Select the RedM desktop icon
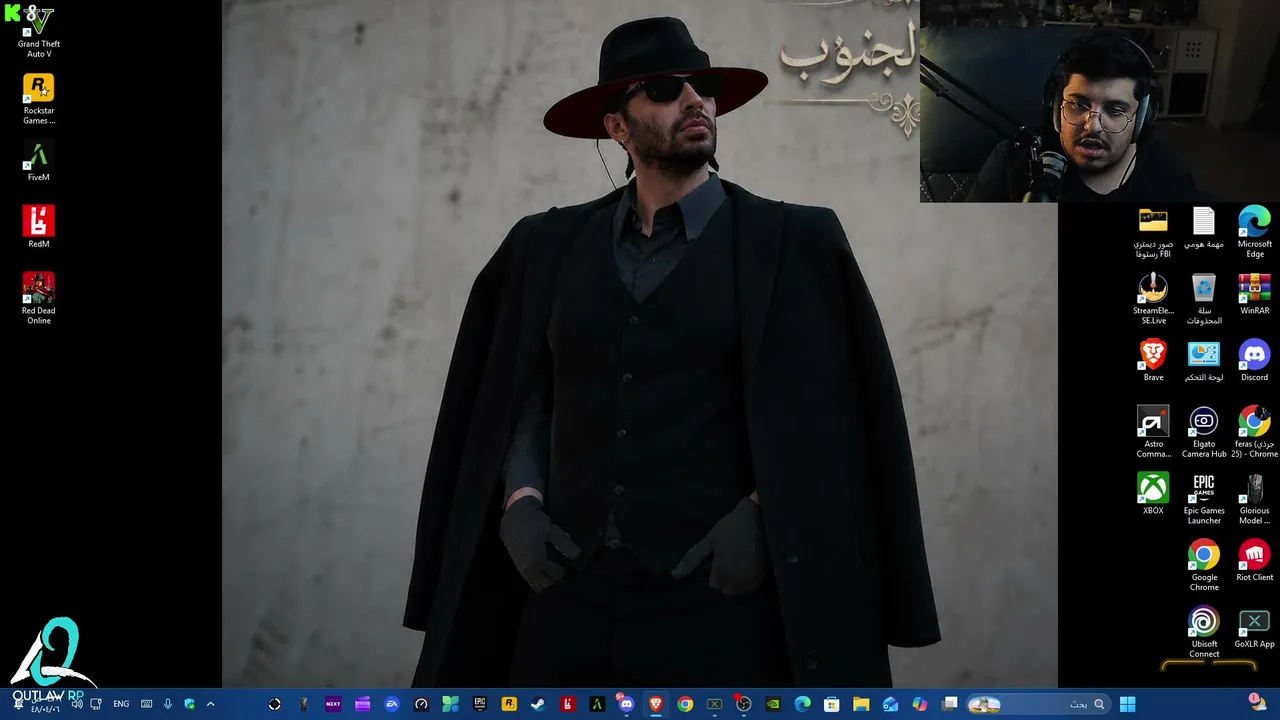Screen dimensions: 1280x720 pos(38,227)
